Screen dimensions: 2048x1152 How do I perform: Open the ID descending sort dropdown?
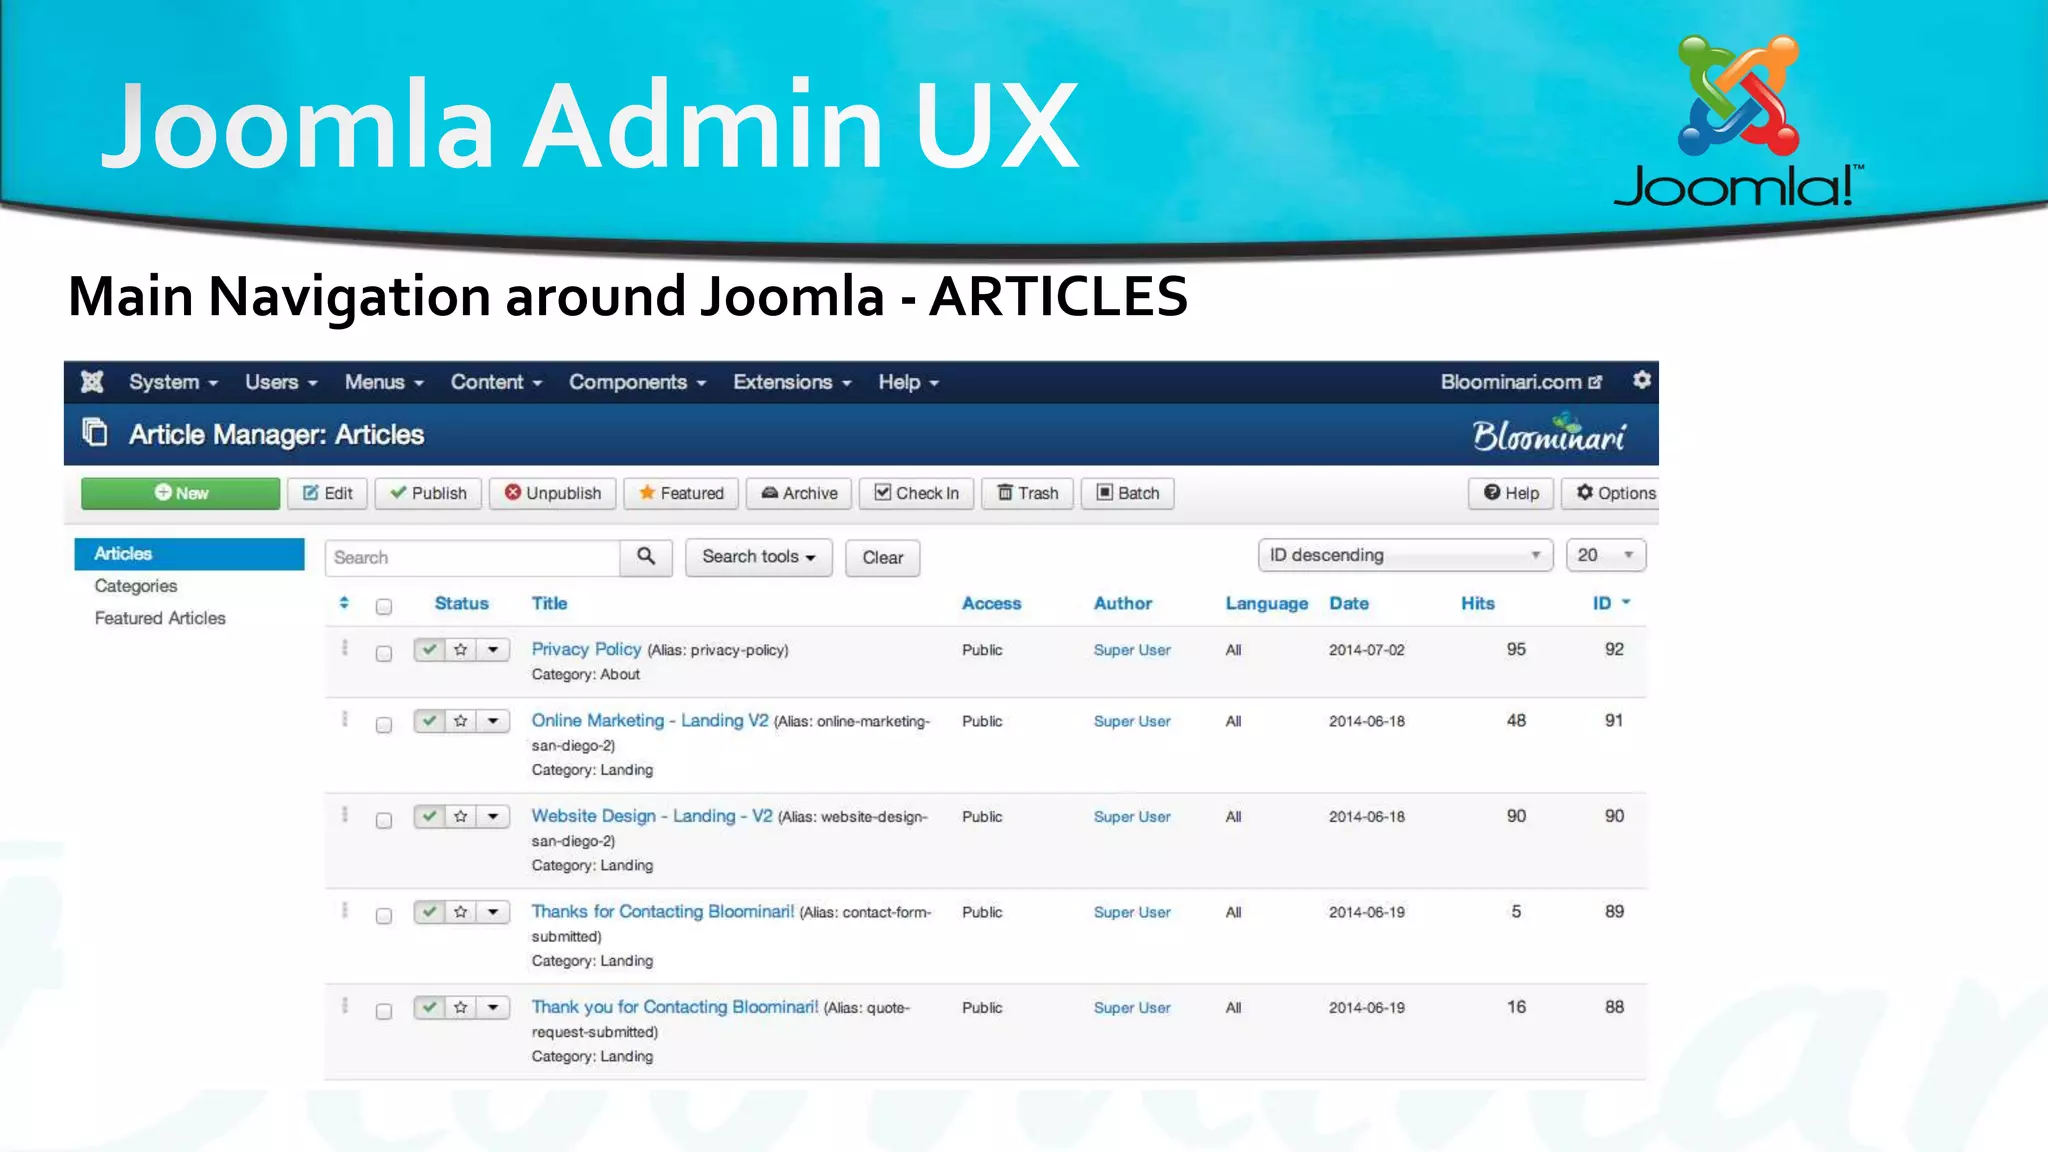tap(1405, 555)
